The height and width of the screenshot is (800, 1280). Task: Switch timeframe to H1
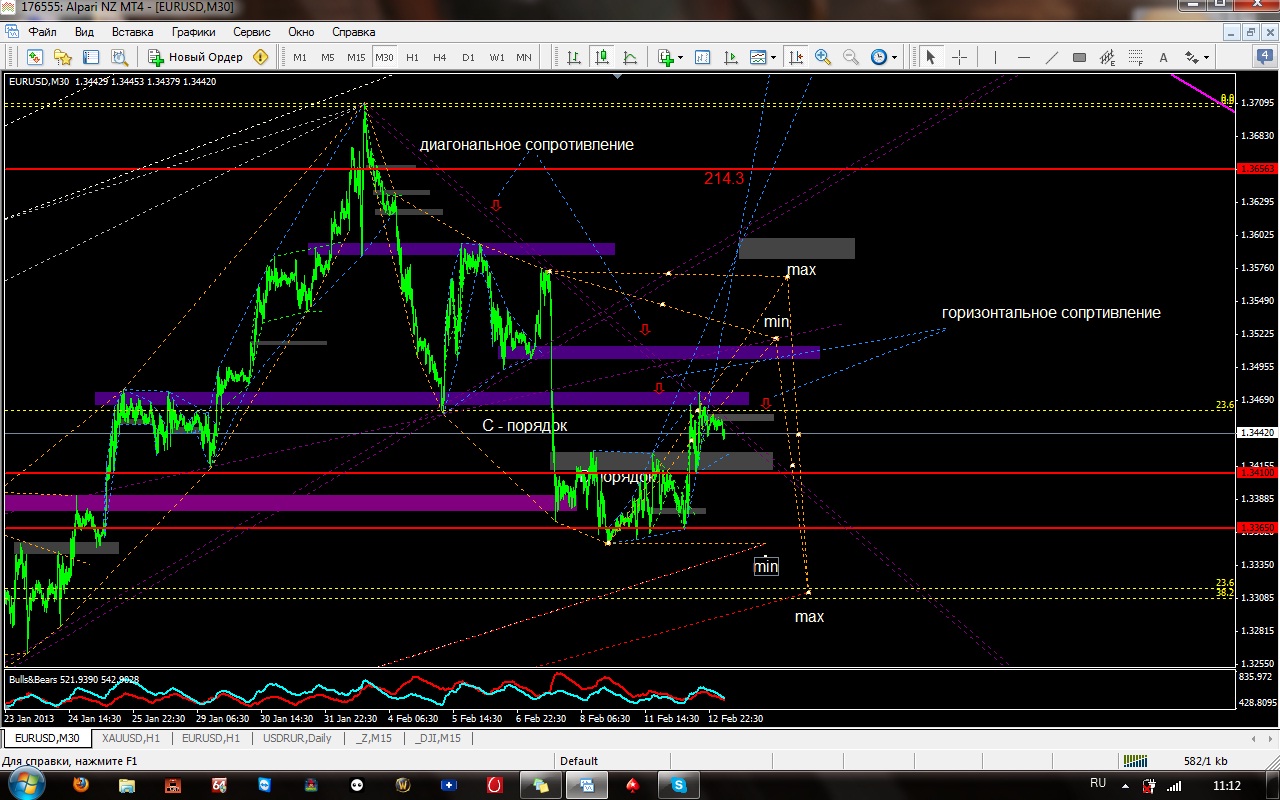(412, 57)
